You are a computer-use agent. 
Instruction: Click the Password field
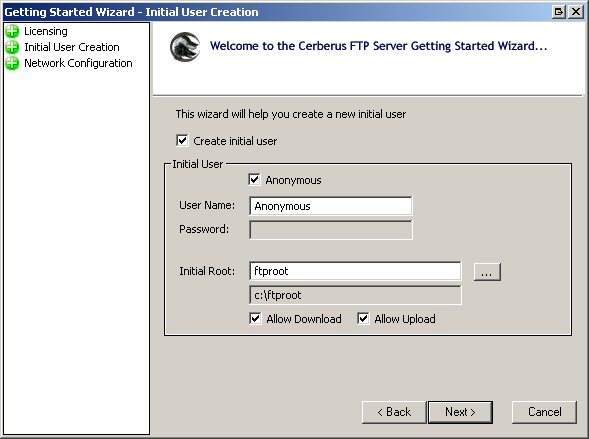click(x=331, y=230)
